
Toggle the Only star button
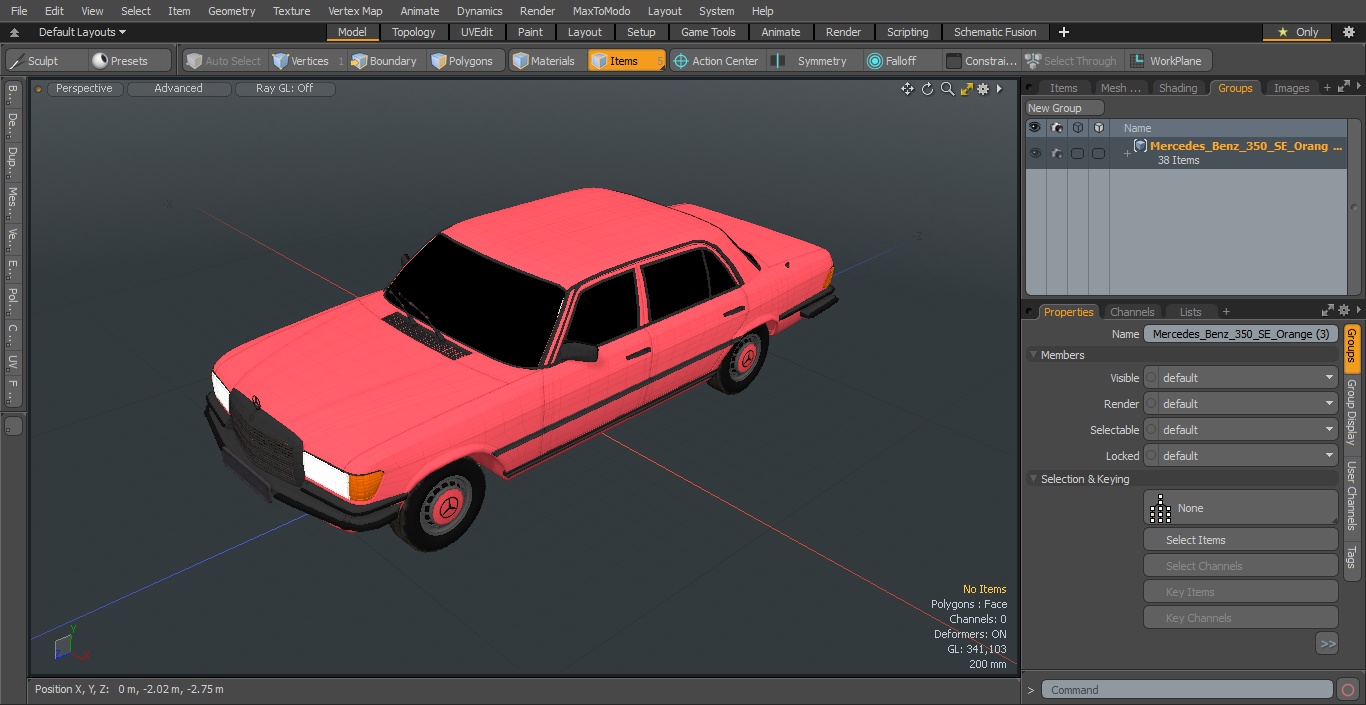coord(1297,32)
